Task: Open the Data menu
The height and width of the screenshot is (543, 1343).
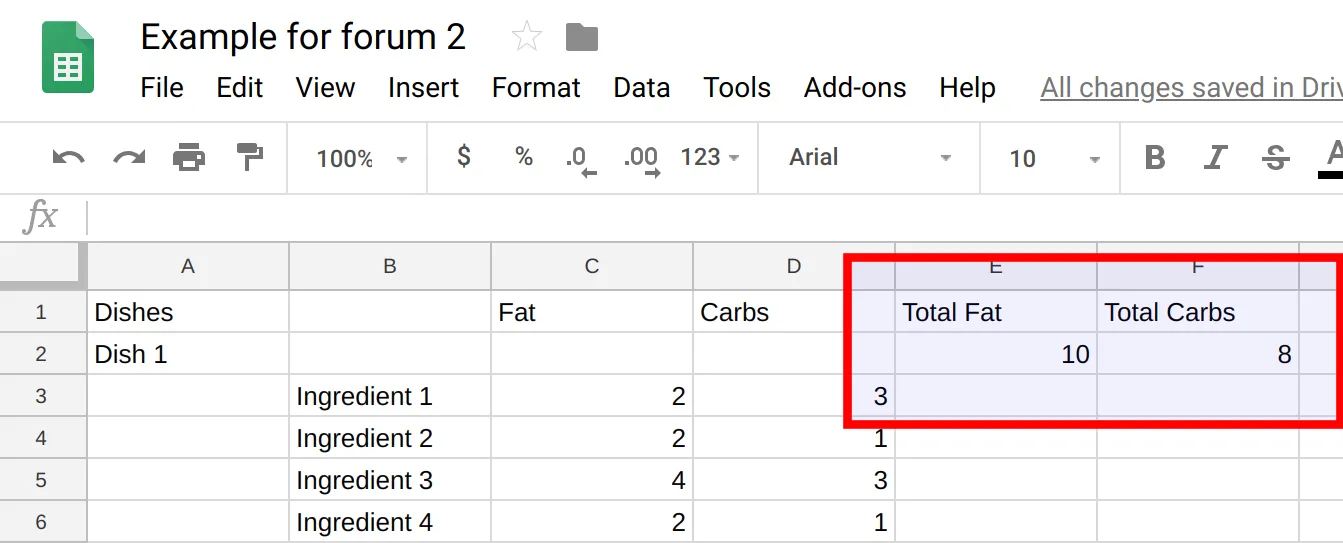Action: click(641, 88)
